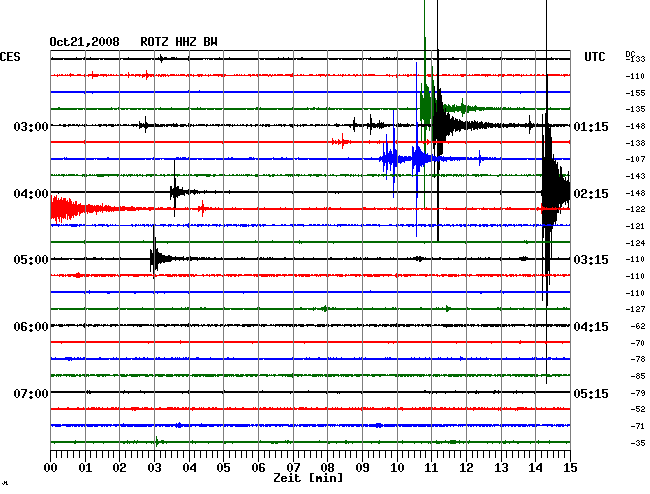Screen dimensions: 650x494
Task: Click minute tick label 04
Action: click(189, 468)
